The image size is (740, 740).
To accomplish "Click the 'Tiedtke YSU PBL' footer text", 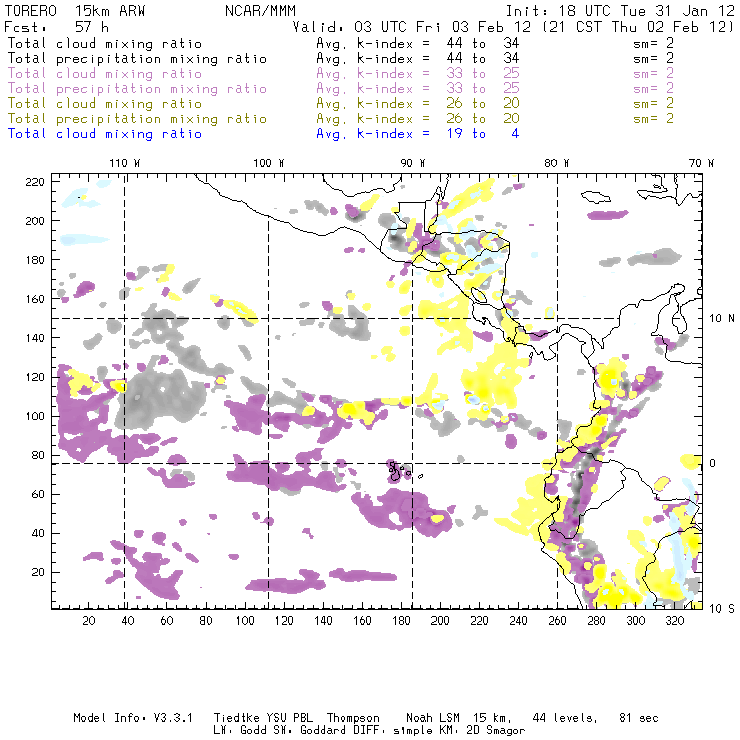I will pos(263,718).
